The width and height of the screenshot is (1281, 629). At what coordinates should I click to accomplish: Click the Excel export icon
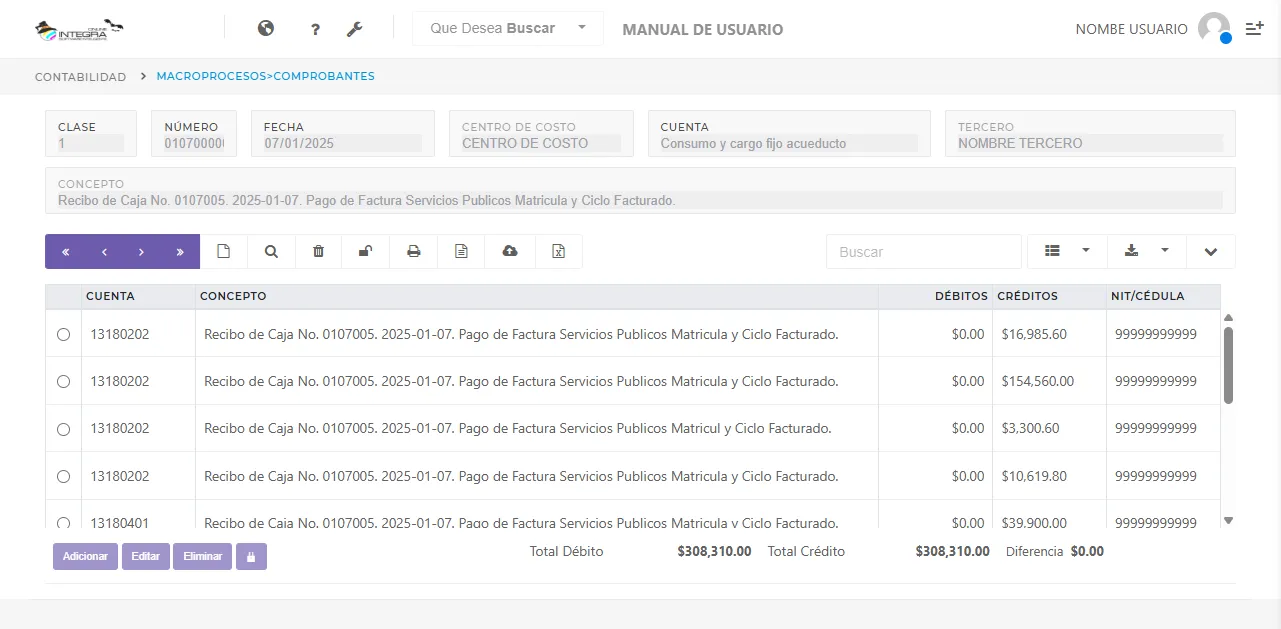[559, 252]
